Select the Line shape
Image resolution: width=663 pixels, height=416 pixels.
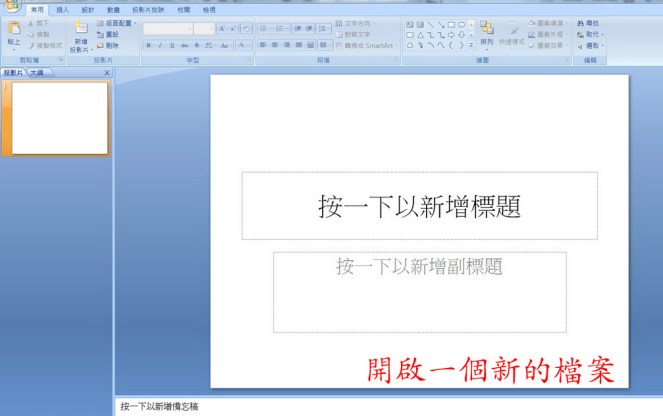[x=430, y=25]
